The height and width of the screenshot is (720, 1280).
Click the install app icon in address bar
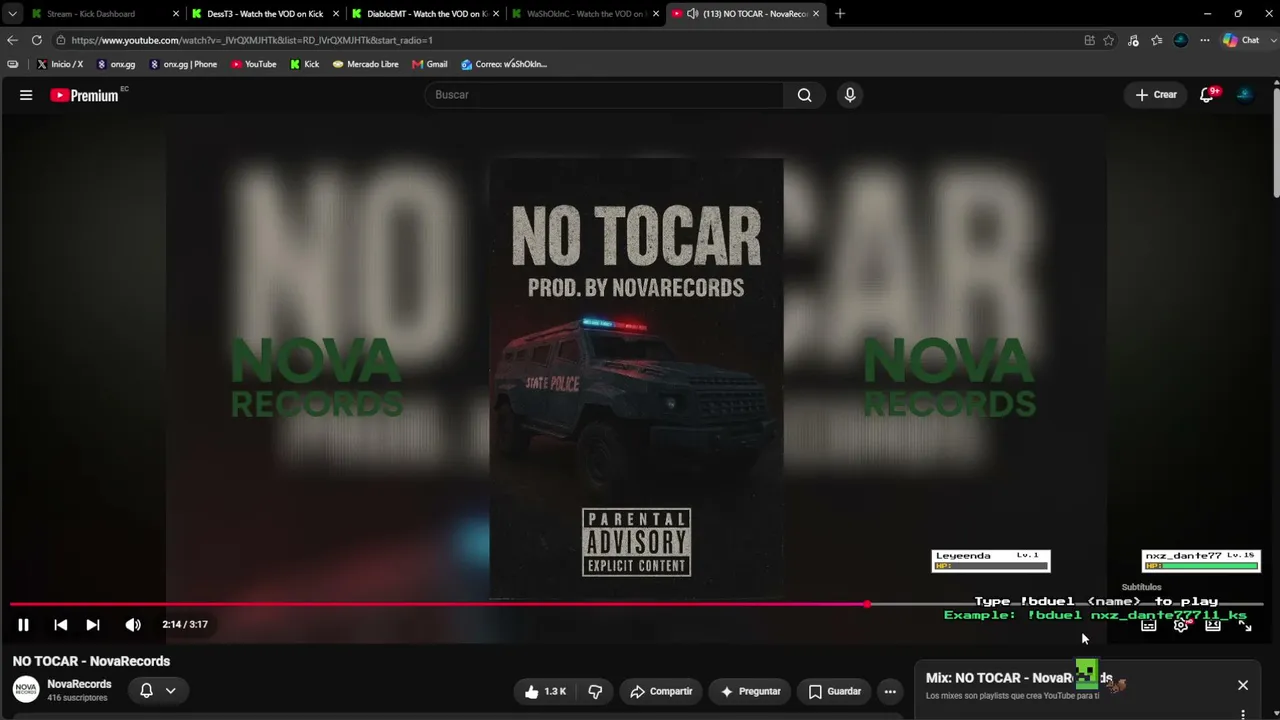(1089, 40)
